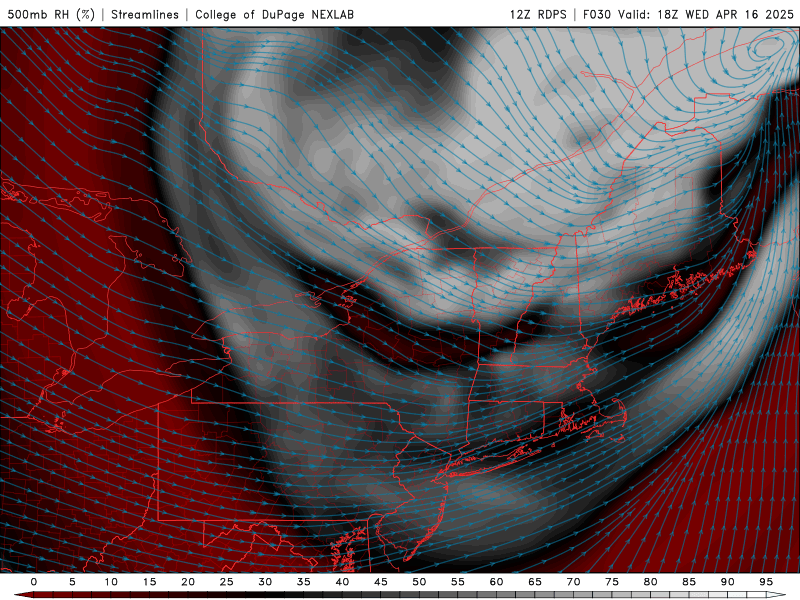The width and height of the screenshot is (800, 600).
Task: Click the "500mb RH (%)" title text
Action: click(x=51, y=14)
